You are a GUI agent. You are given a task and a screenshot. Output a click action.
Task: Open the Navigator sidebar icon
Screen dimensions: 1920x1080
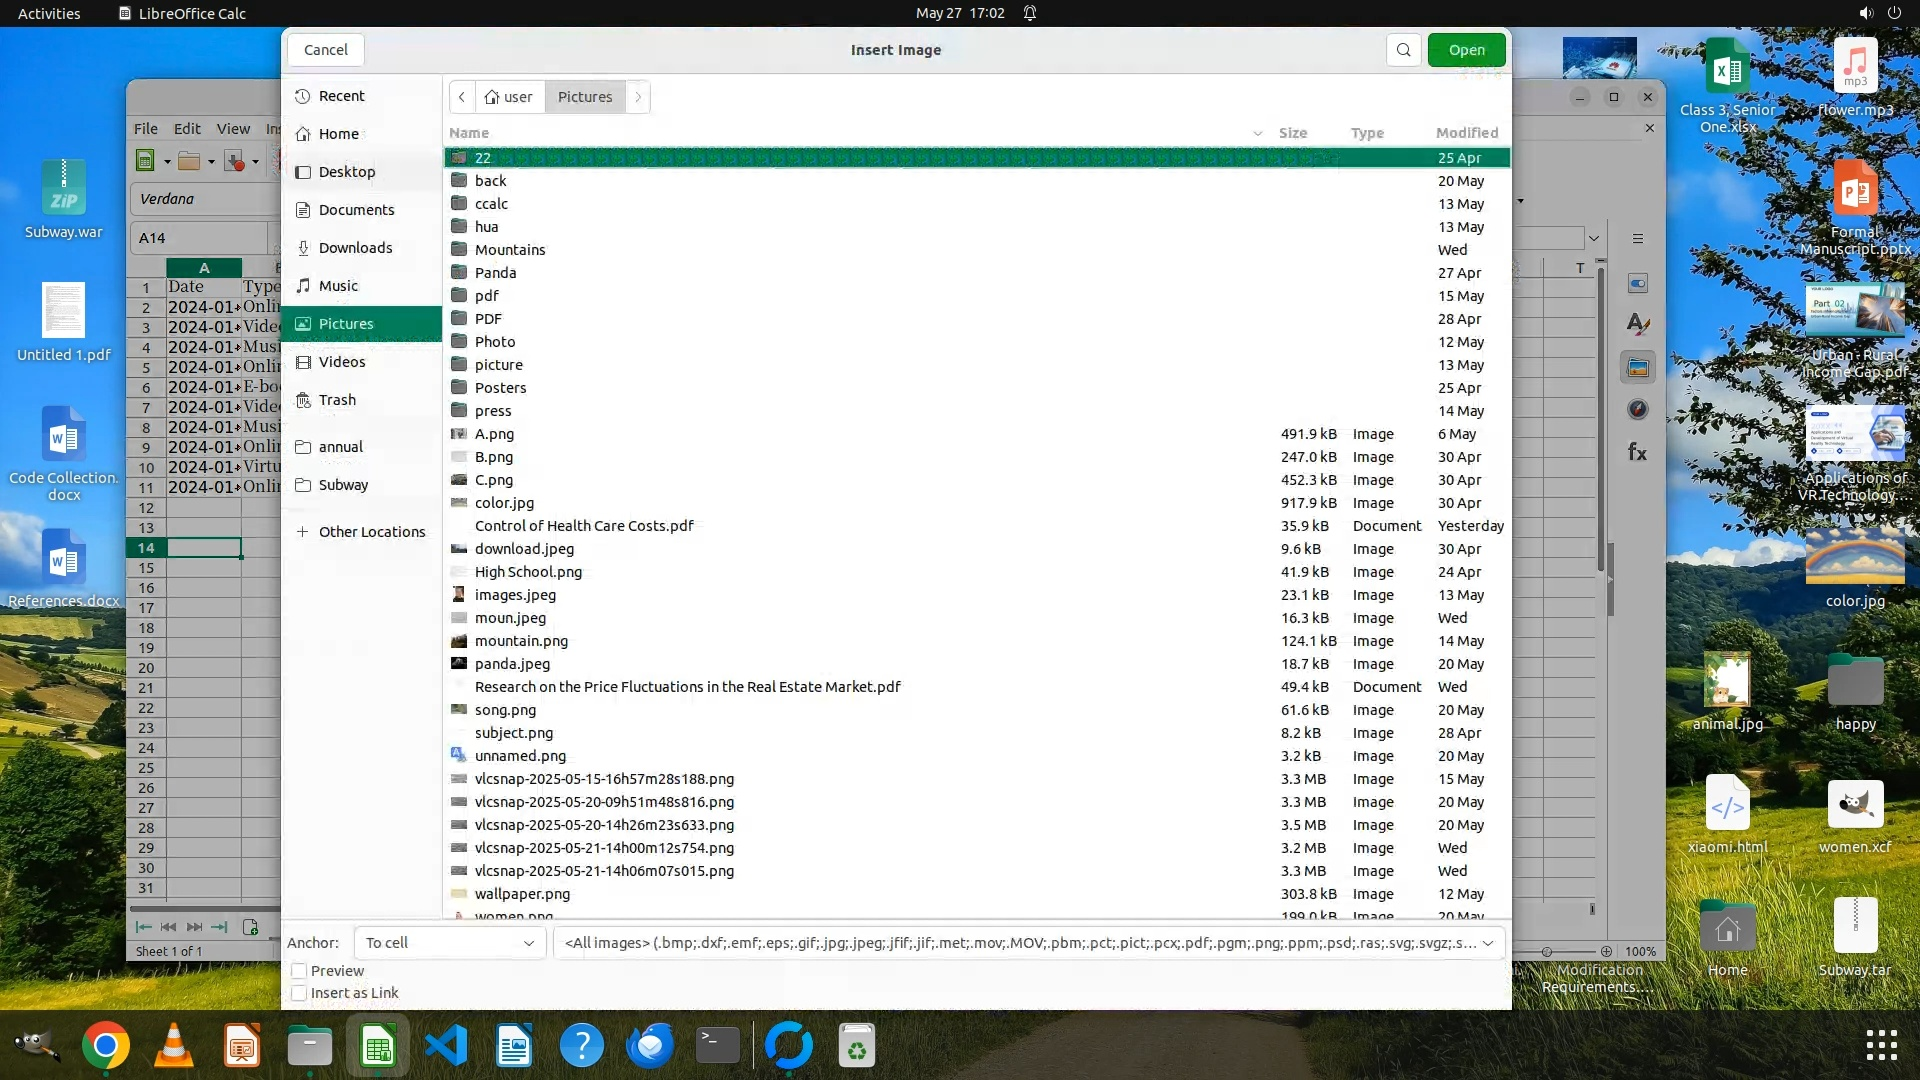1637,410
